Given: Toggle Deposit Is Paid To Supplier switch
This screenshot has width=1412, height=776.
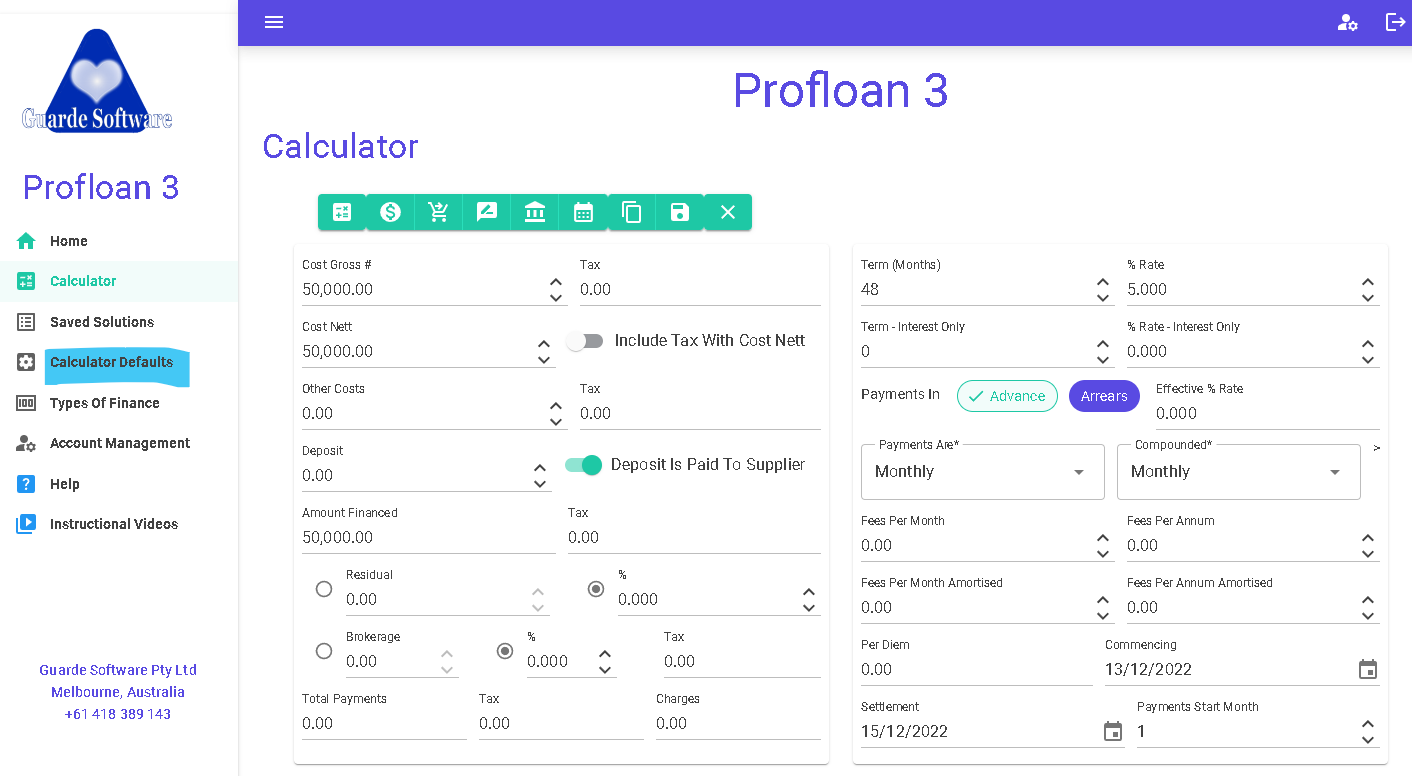Looking at the screenshot, I should click(584, 465).
